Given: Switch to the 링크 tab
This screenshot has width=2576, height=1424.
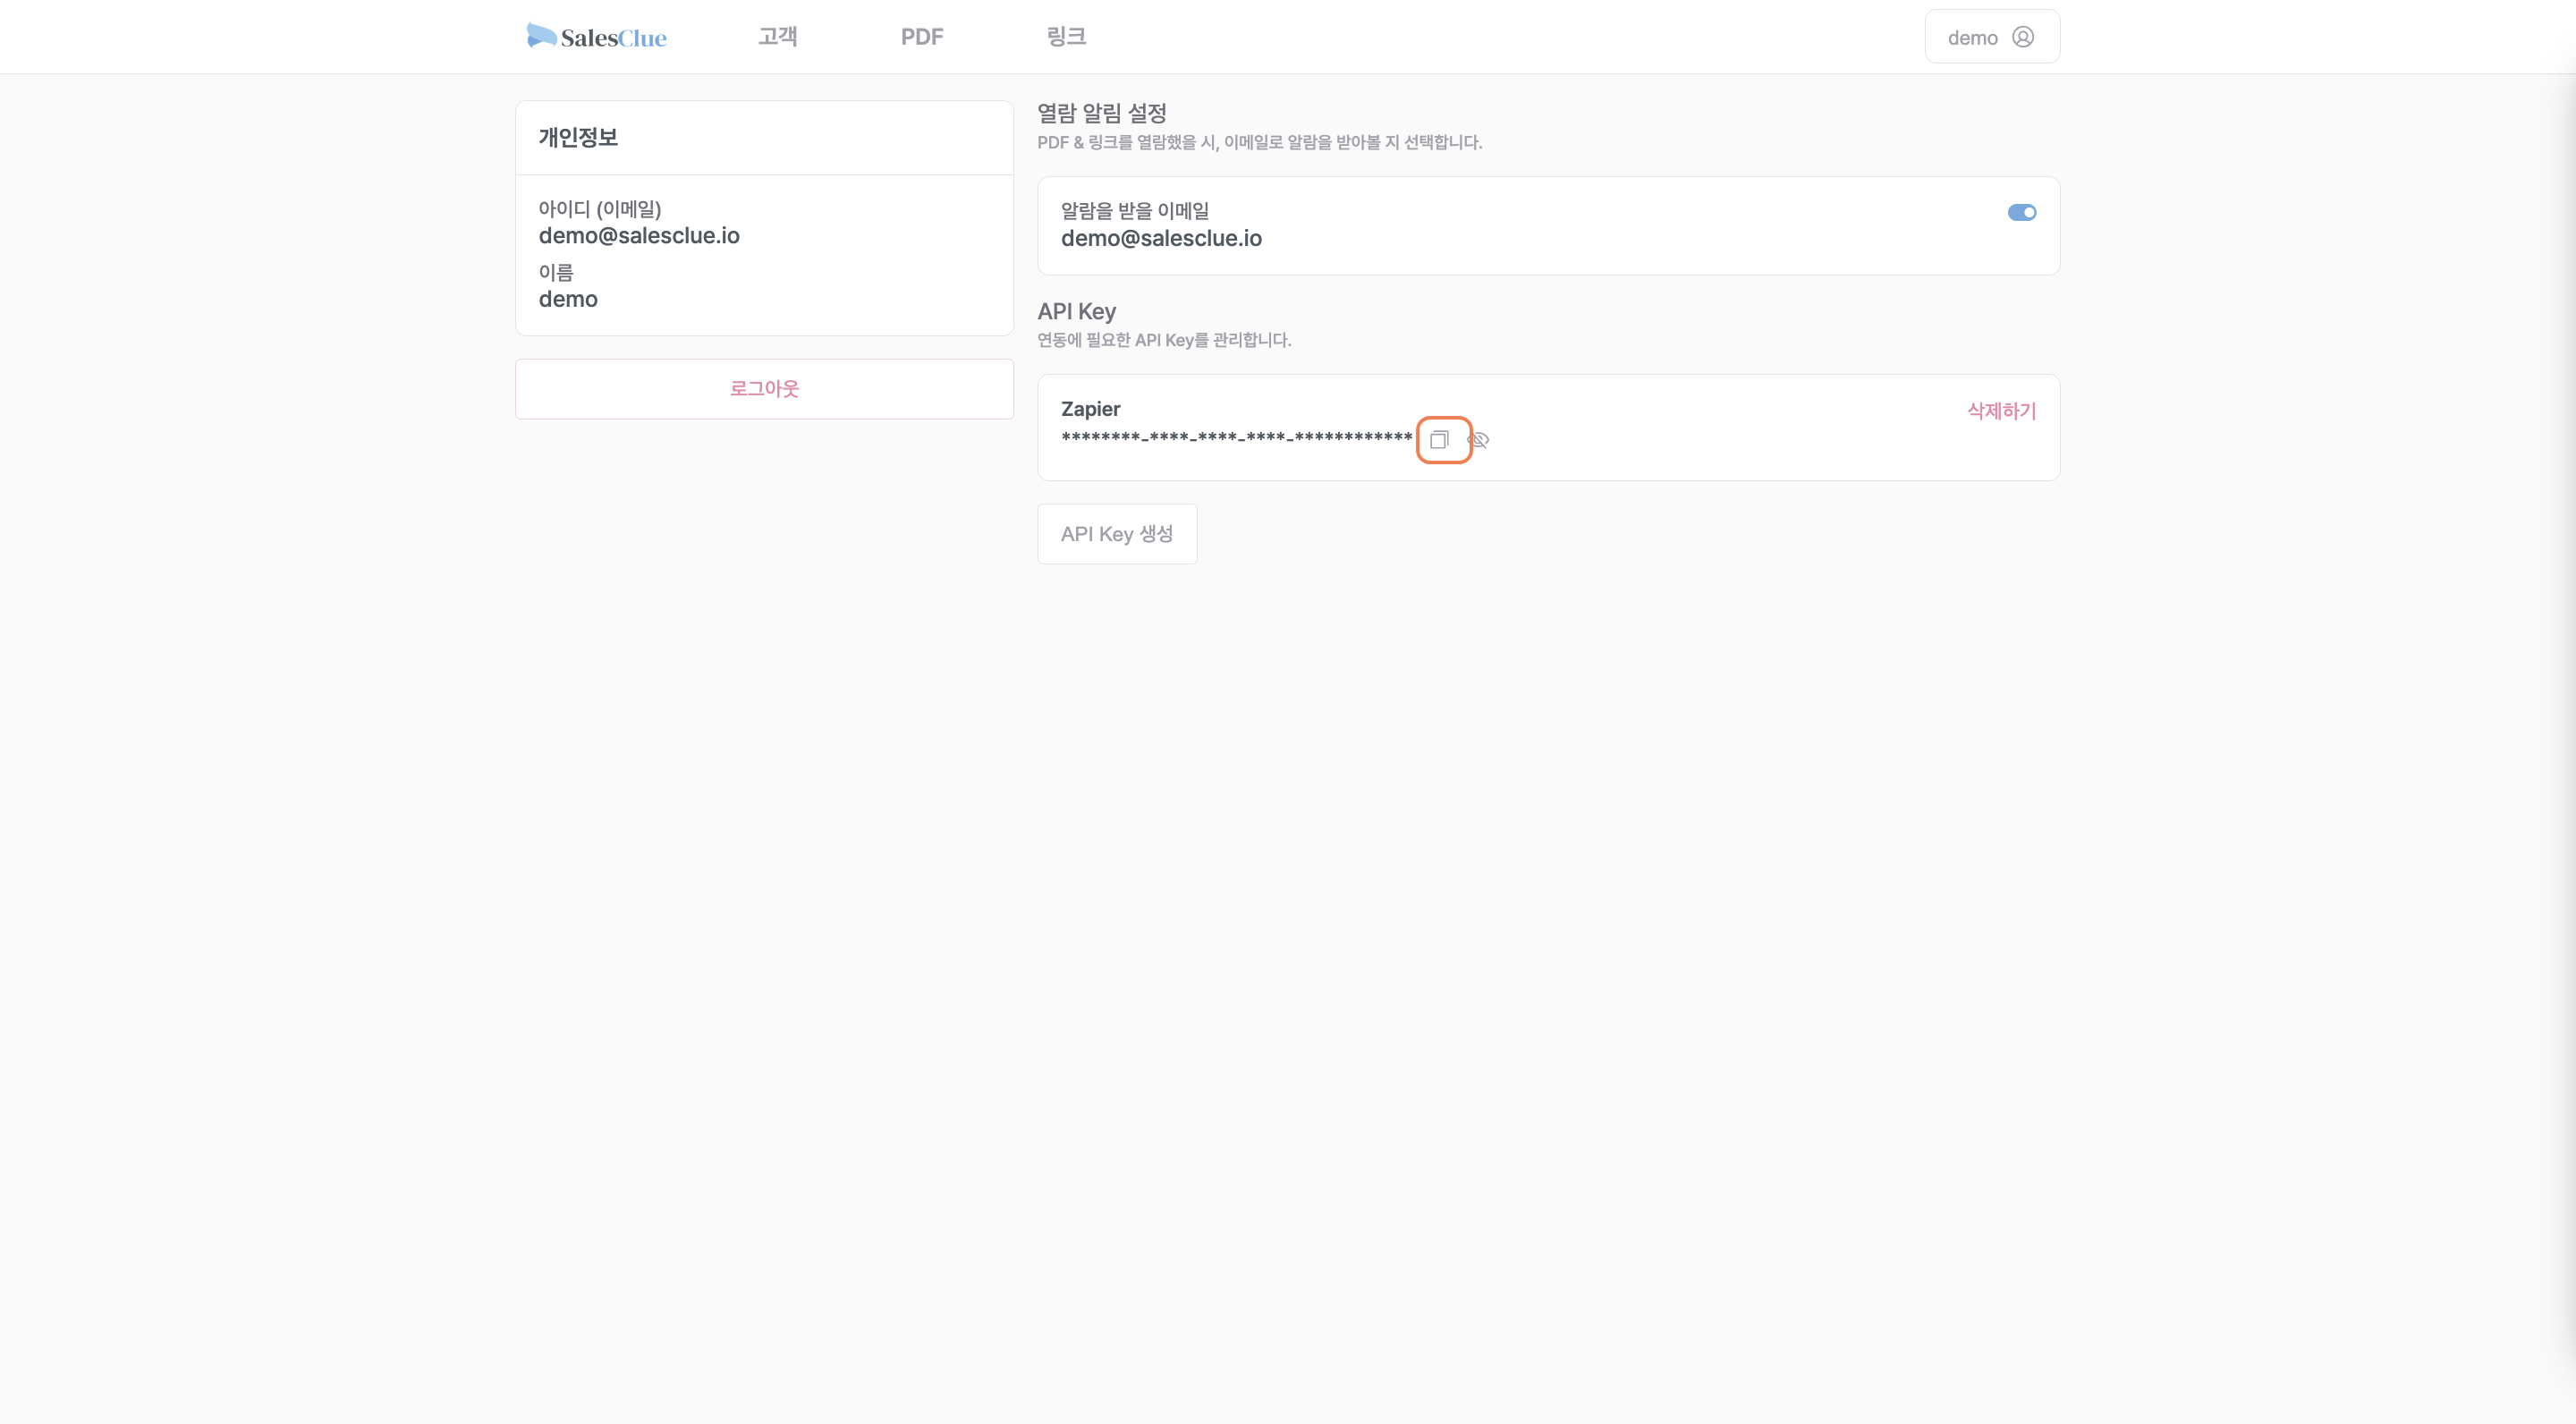Looking at the screenshot, I should point(1066,37).
